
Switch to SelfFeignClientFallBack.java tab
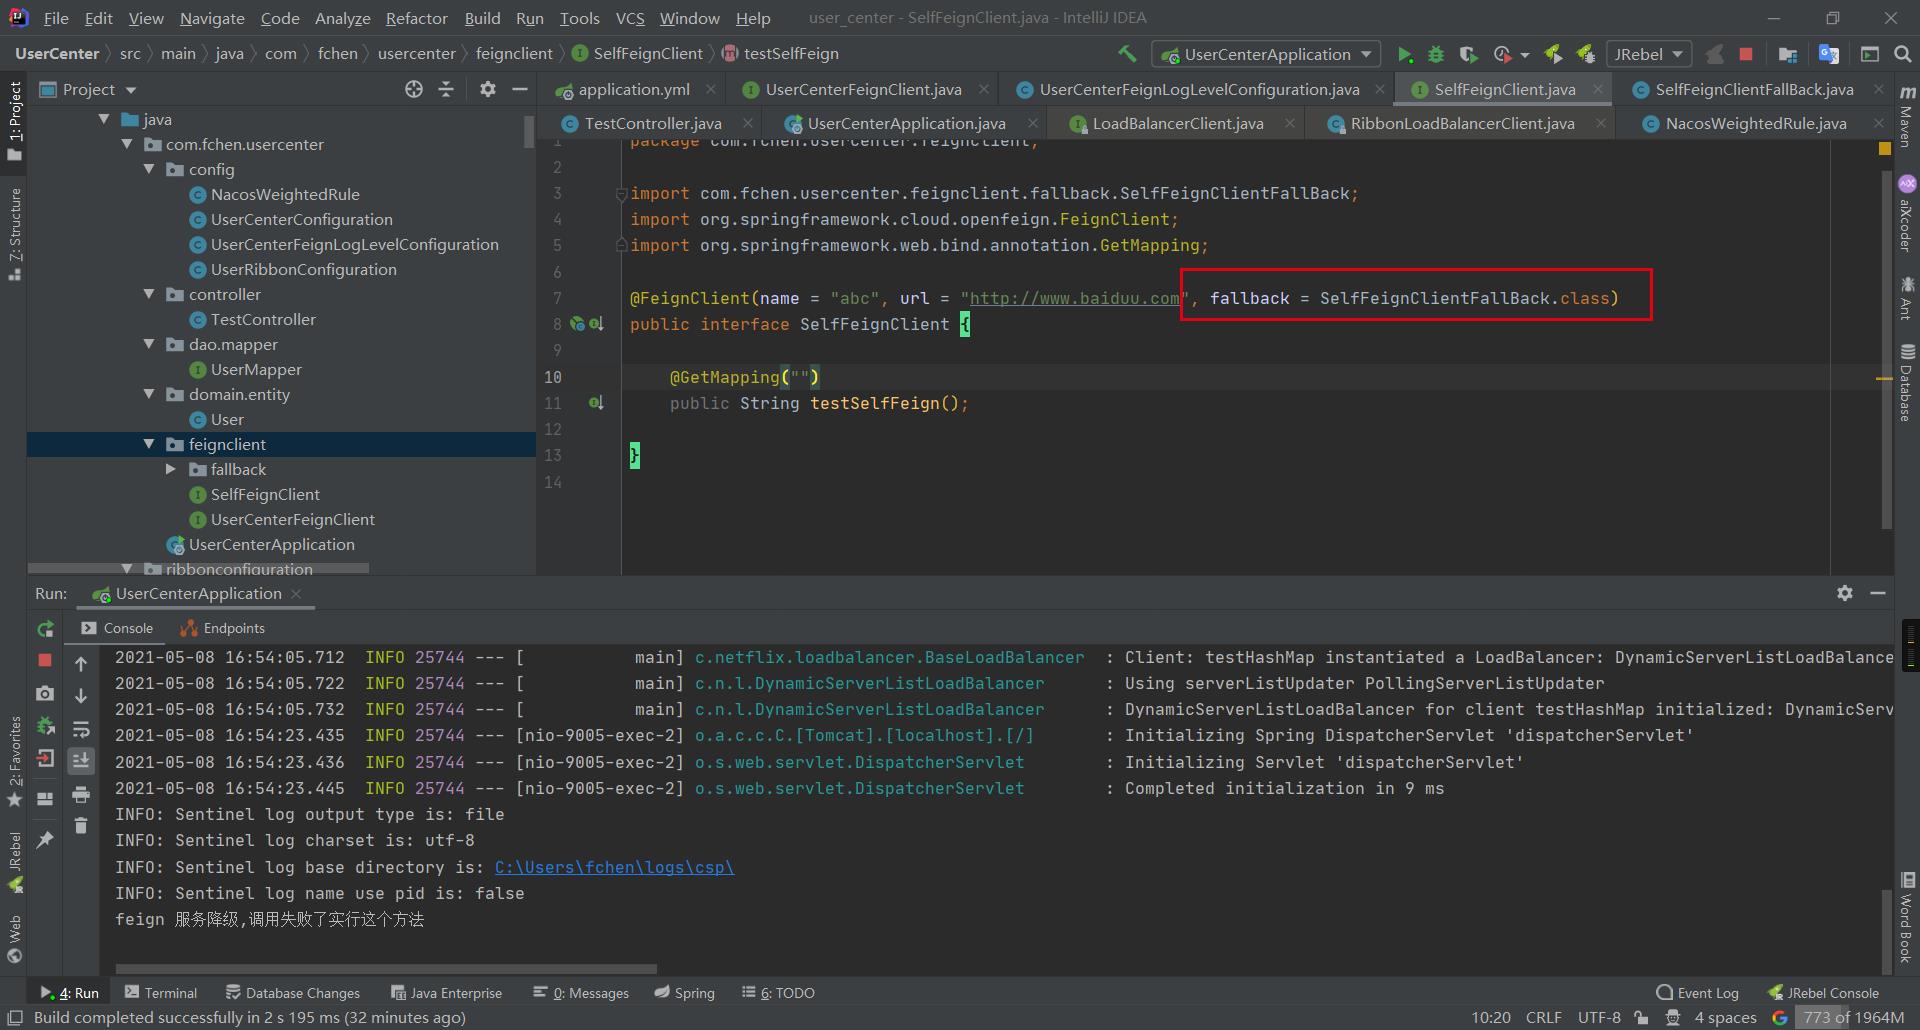point(1753,89)
